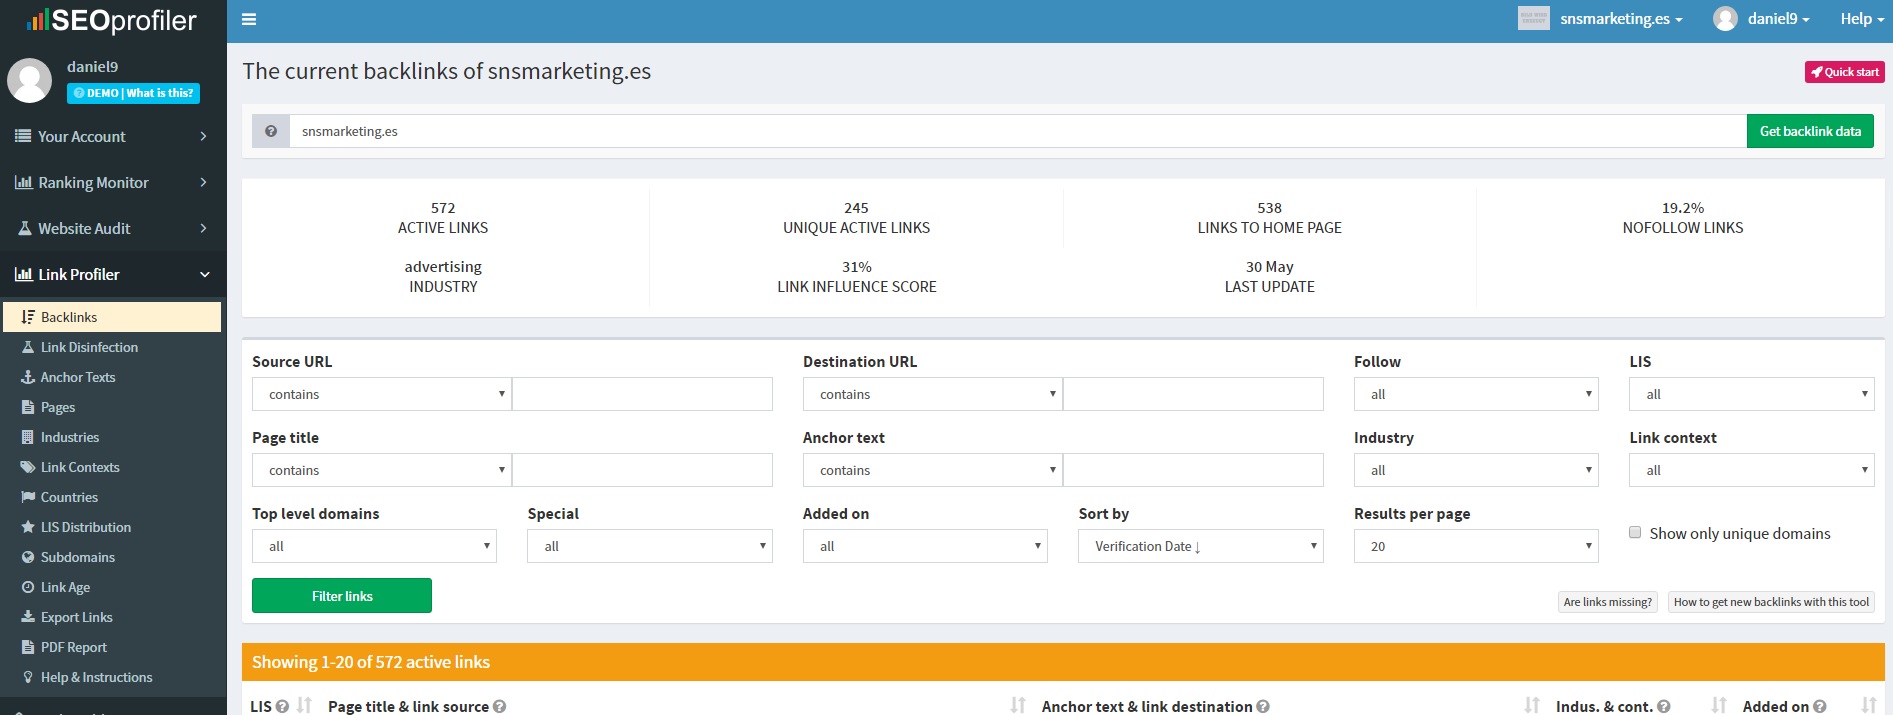Open Sort by Verification Date dropdown
This screenshot has width=1893, height=715.
coord(1201,546)
